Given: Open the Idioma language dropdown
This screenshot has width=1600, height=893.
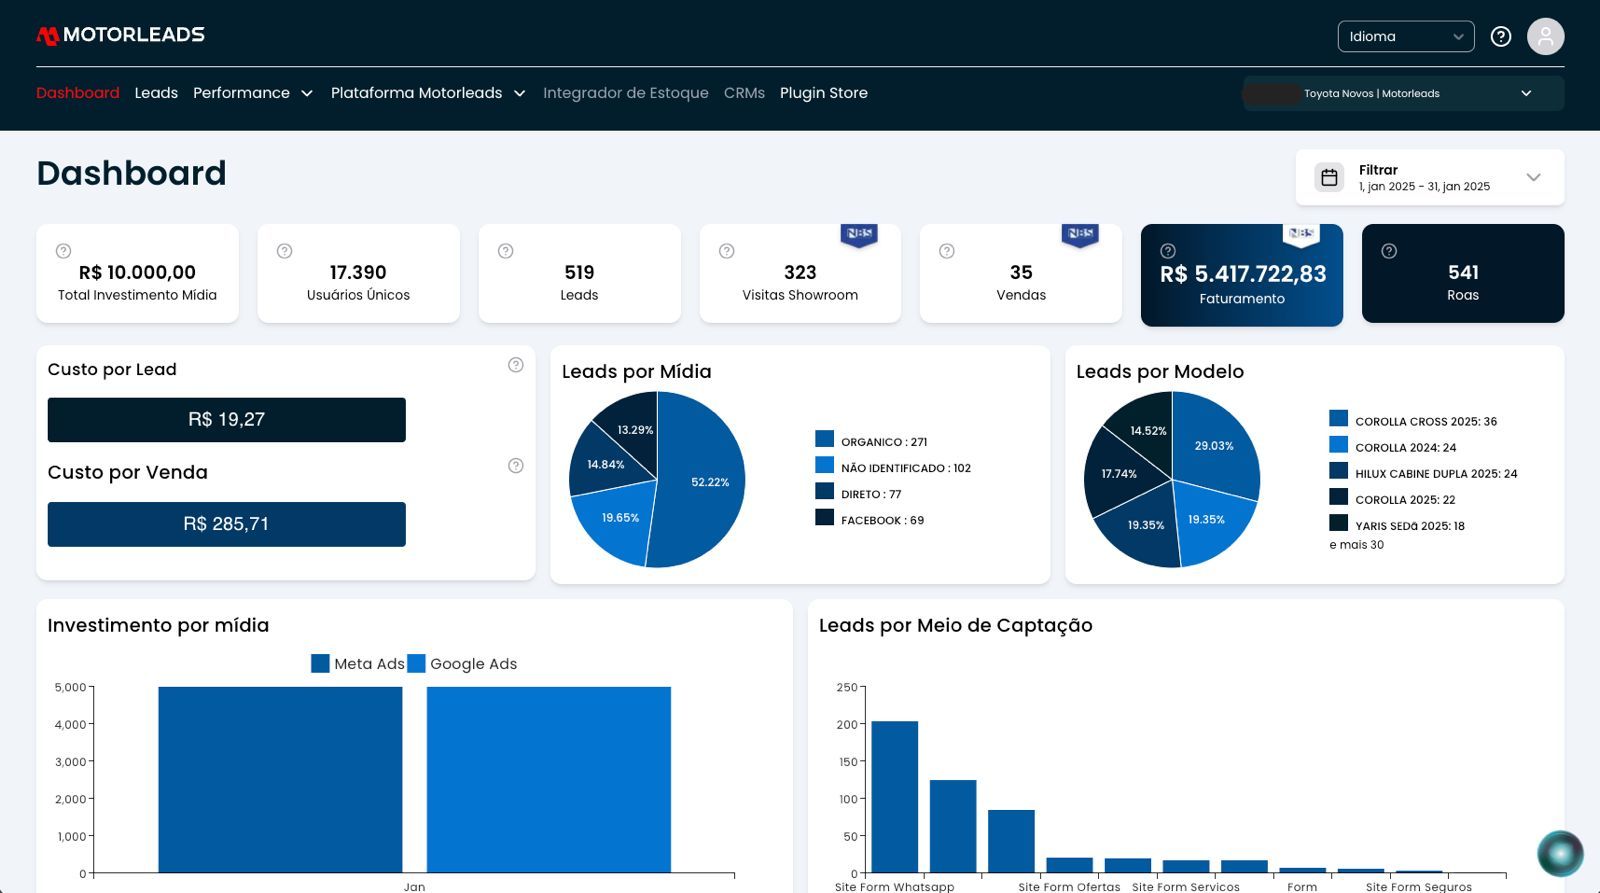Looking at the screenshot, I should pyautogui.click(x=1406, y=36).
